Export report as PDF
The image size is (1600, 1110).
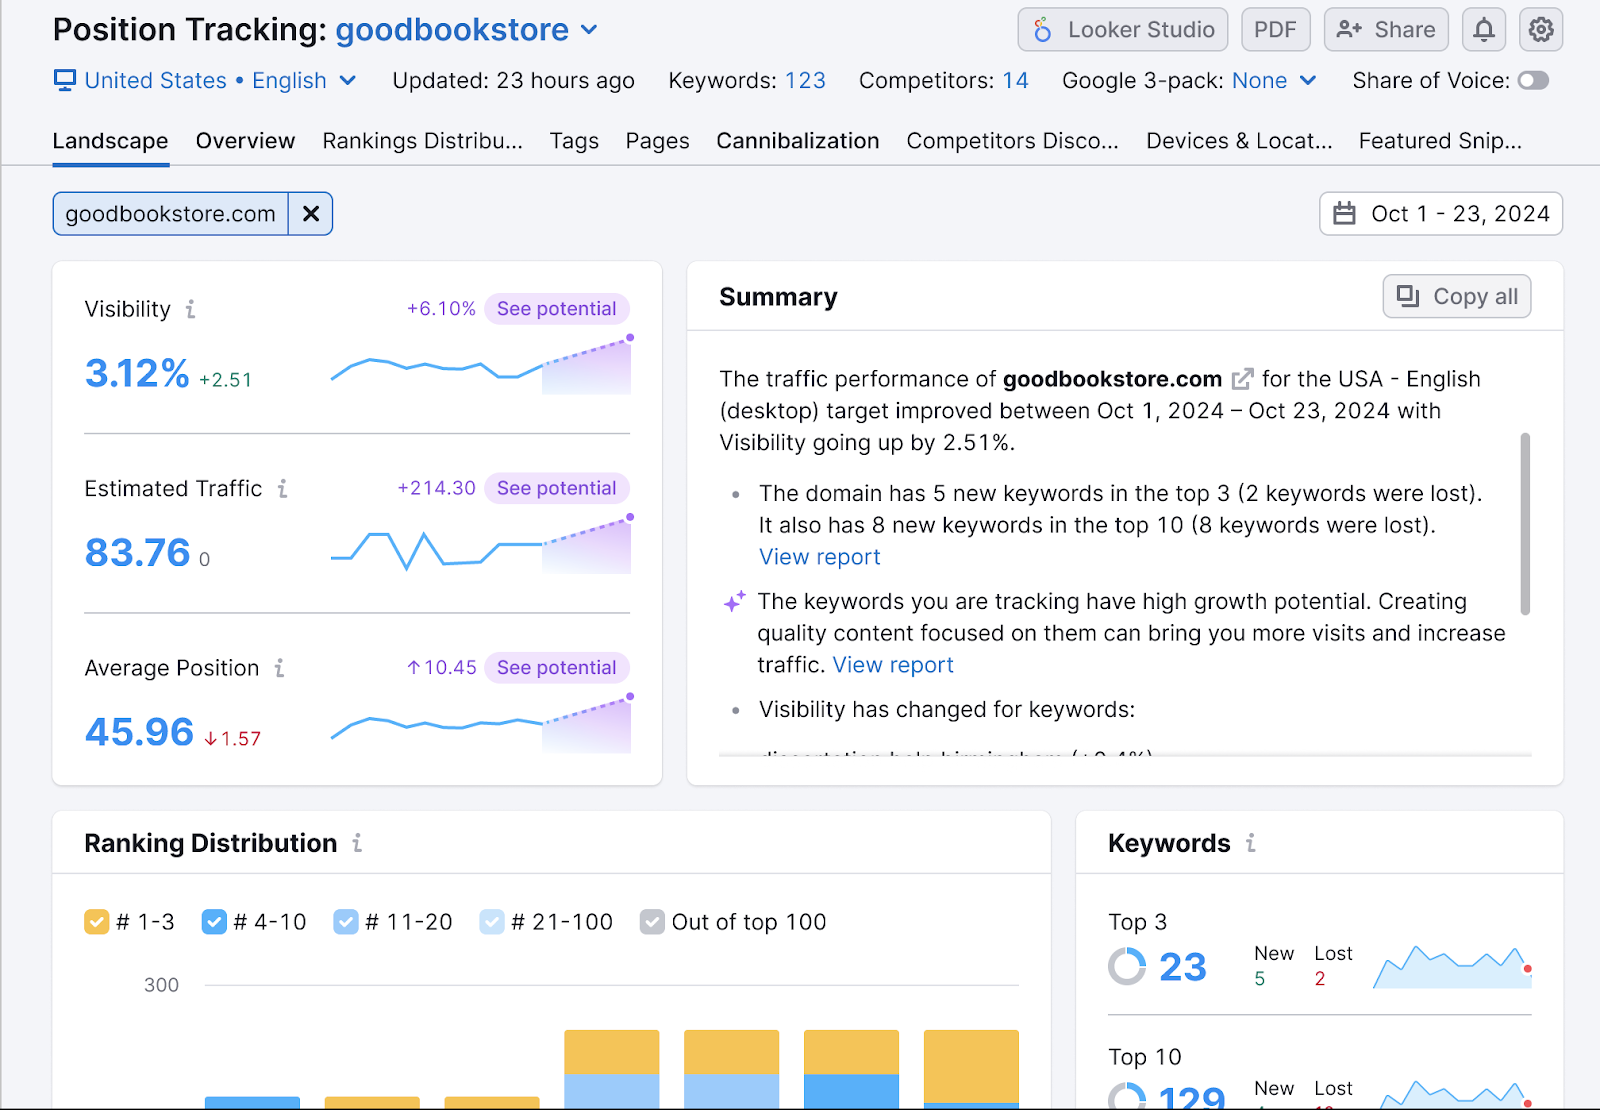[x=1275, y=30]
